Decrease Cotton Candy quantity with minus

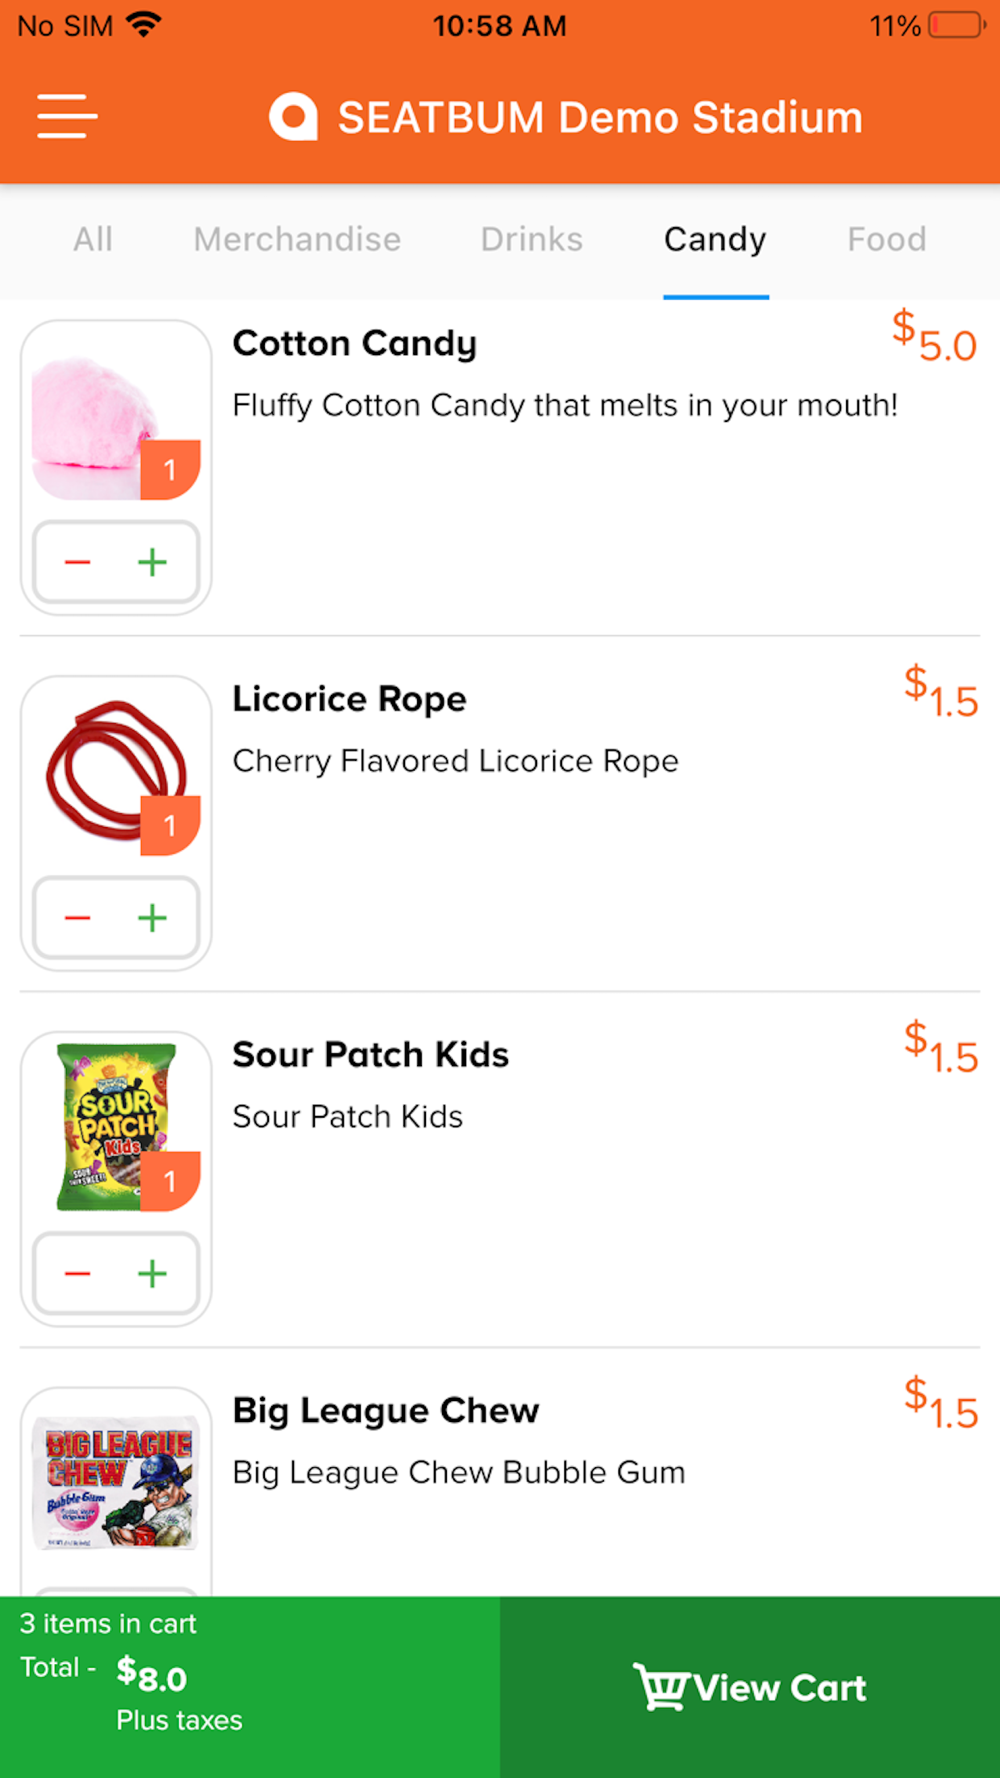pos(78,563)
